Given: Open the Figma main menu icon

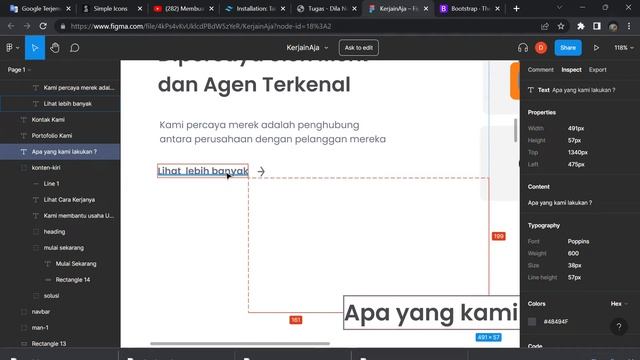Looking at the screenshot, I should click(x=12, y=48).
